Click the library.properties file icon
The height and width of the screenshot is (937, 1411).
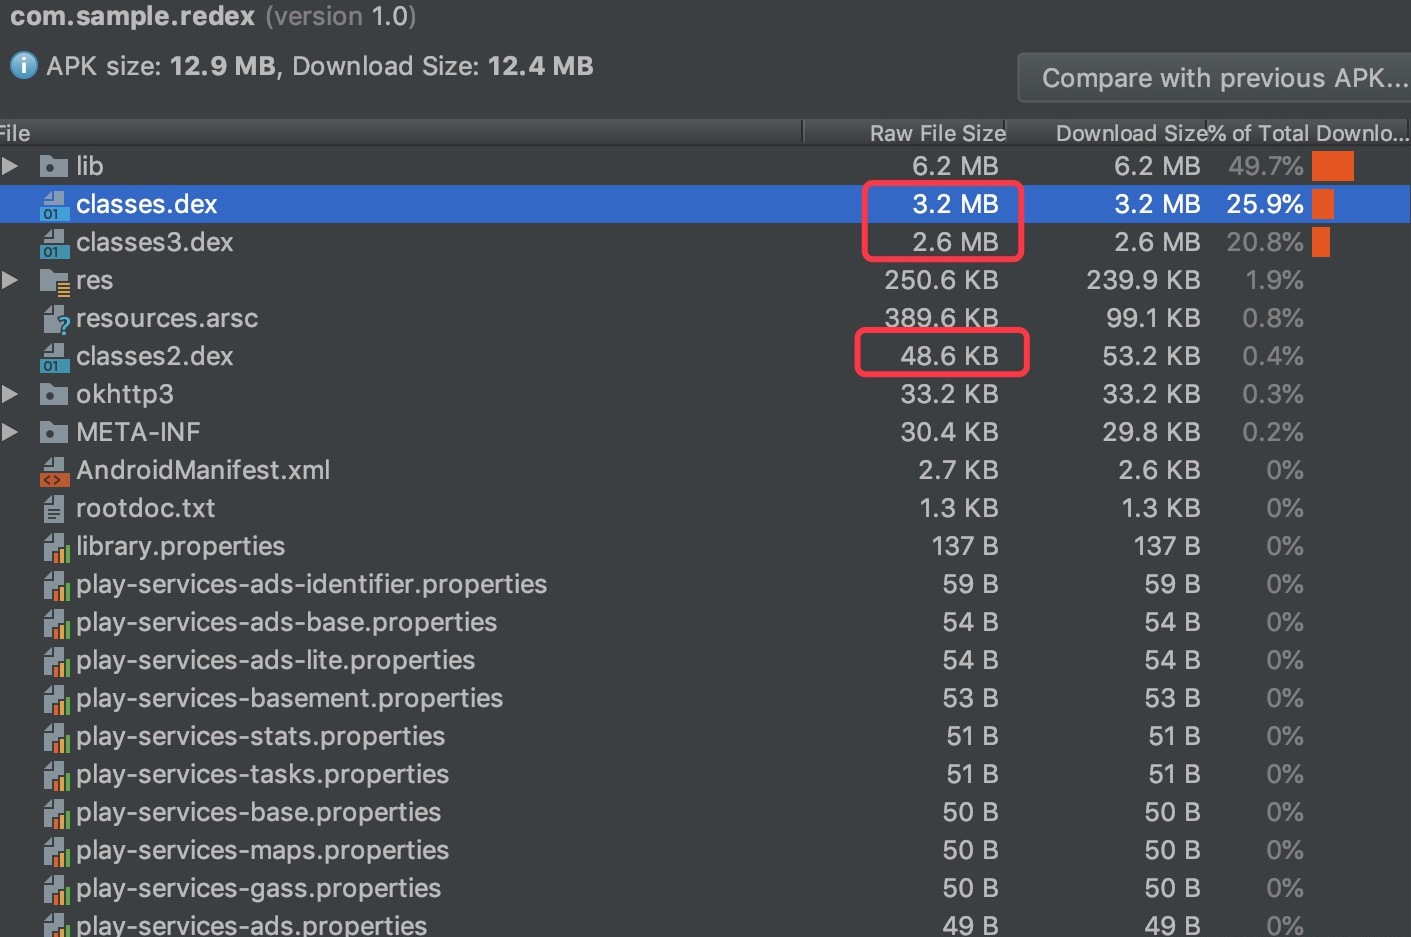[55, 547]
